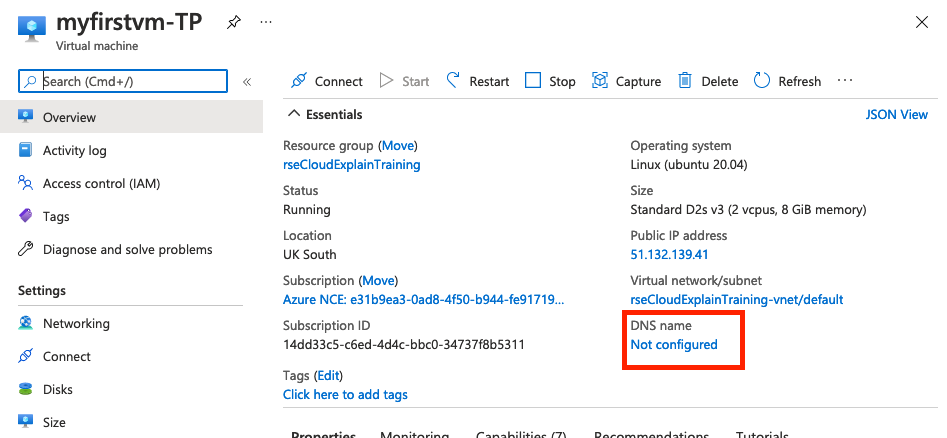This screenshot has width=947, height=438.
Task: Click the wrench Diagnose icon
Action: click(x=25, y=249)
